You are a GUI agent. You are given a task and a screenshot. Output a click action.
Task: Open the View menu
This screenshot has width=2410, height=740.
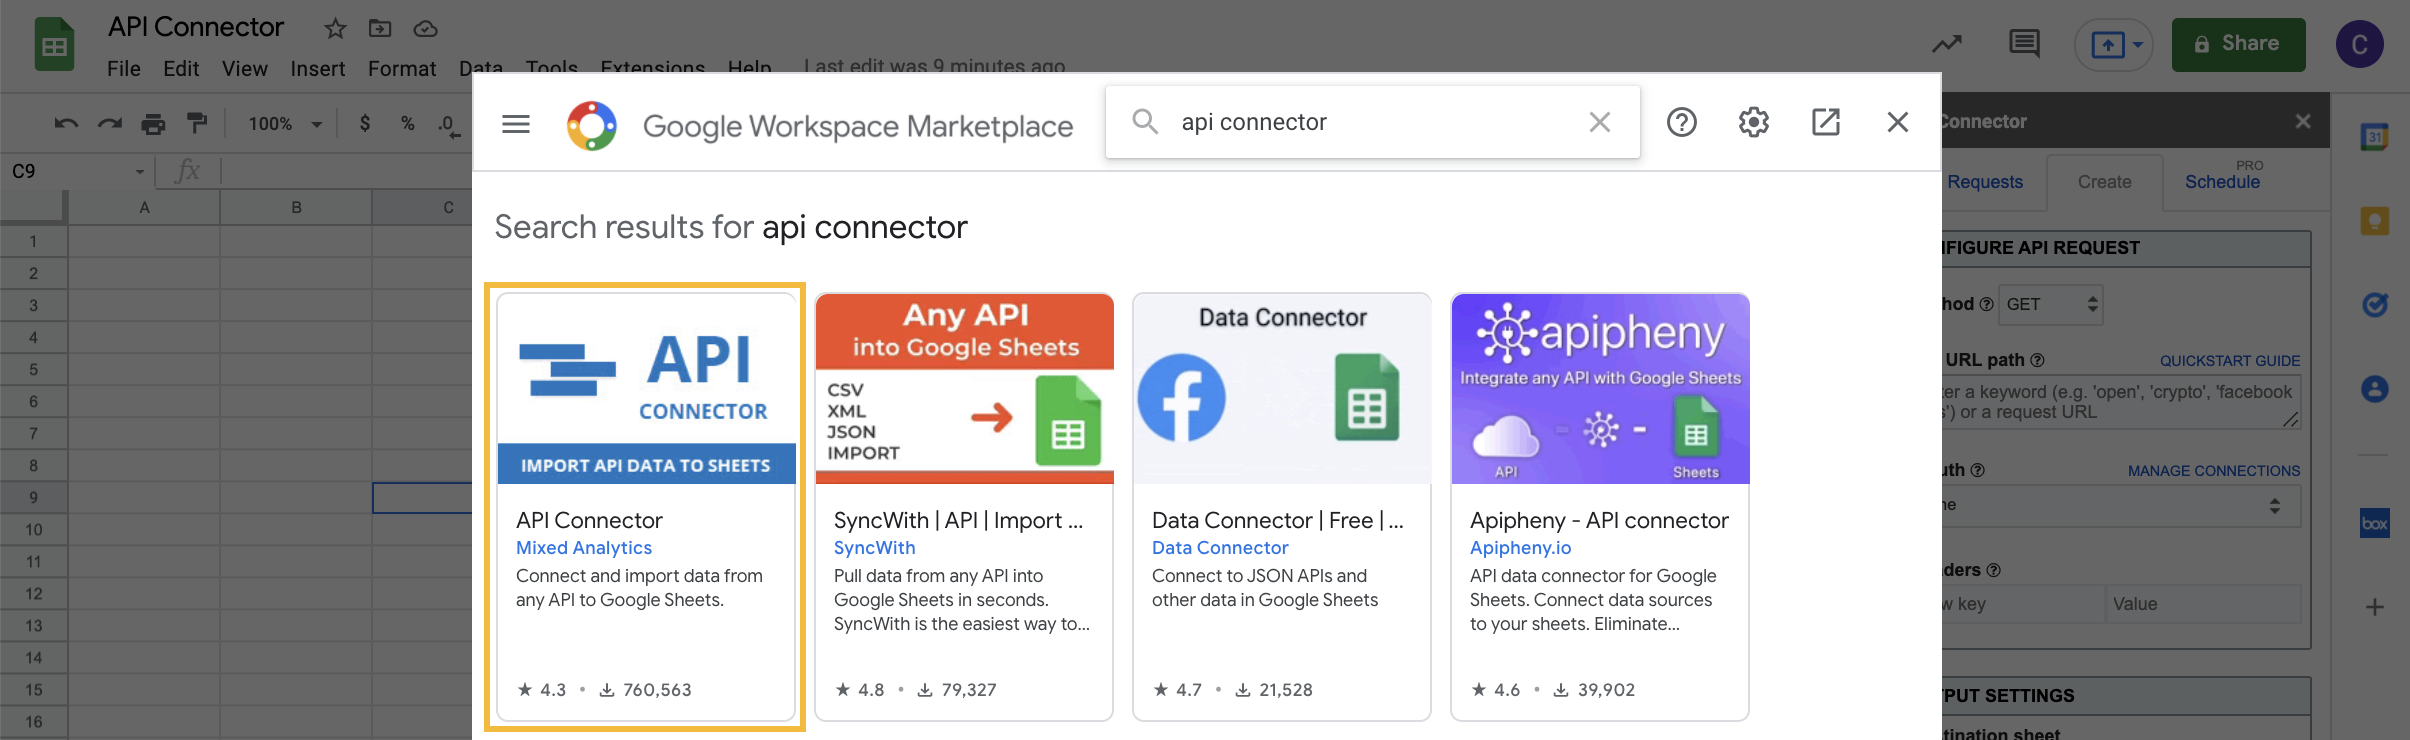point(245,69)
